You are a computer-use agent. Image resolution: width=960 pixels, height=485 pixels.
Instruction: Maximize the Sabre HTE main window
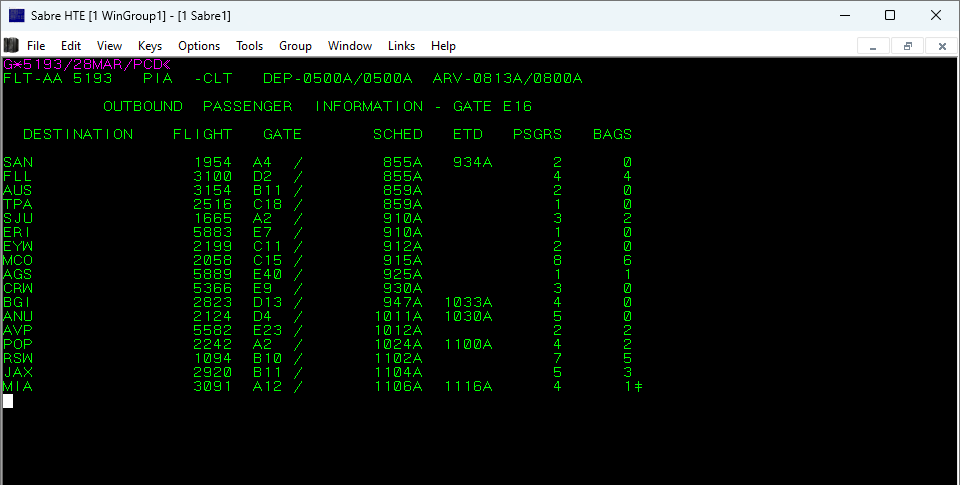[x=890, y=15]
